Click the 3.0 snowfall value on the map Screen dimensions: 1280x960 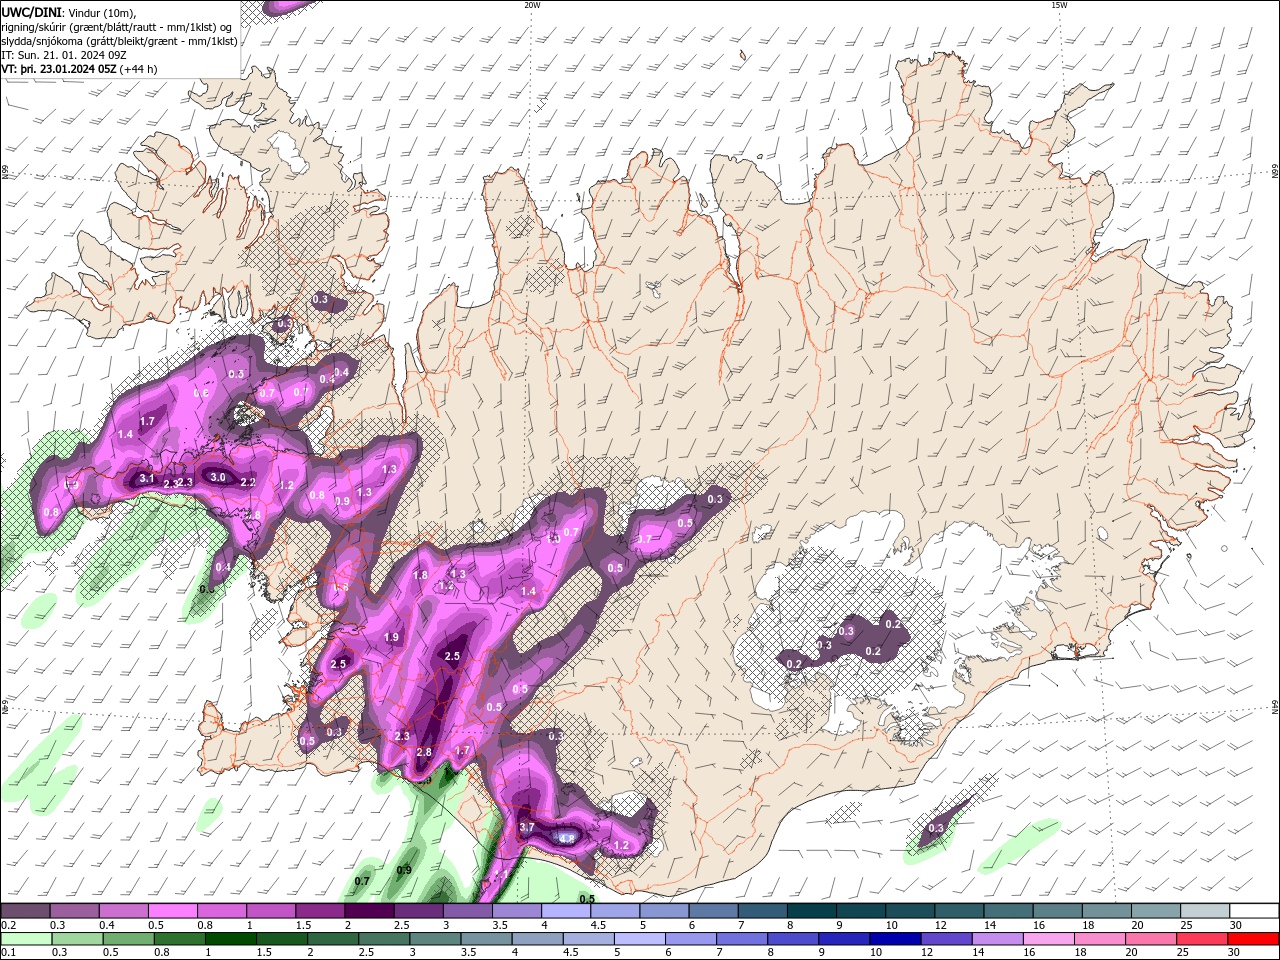coord(217,477)
